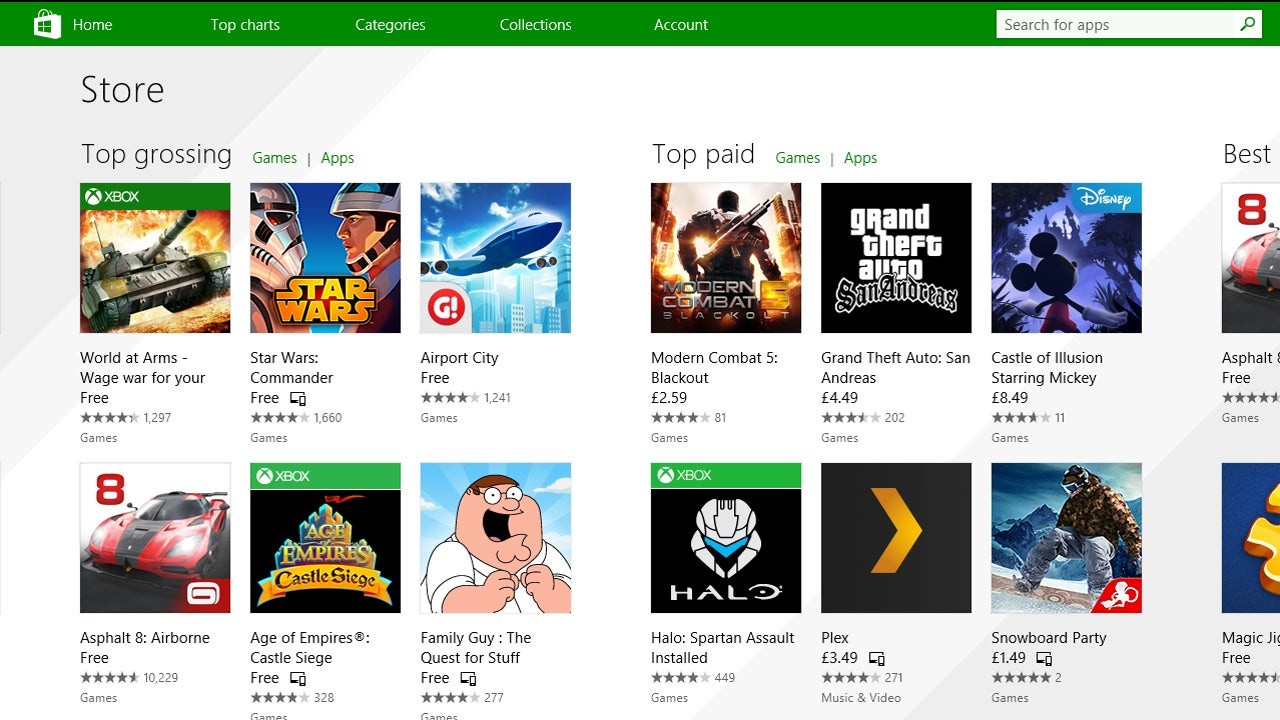Open the Top charts menu

245,25
